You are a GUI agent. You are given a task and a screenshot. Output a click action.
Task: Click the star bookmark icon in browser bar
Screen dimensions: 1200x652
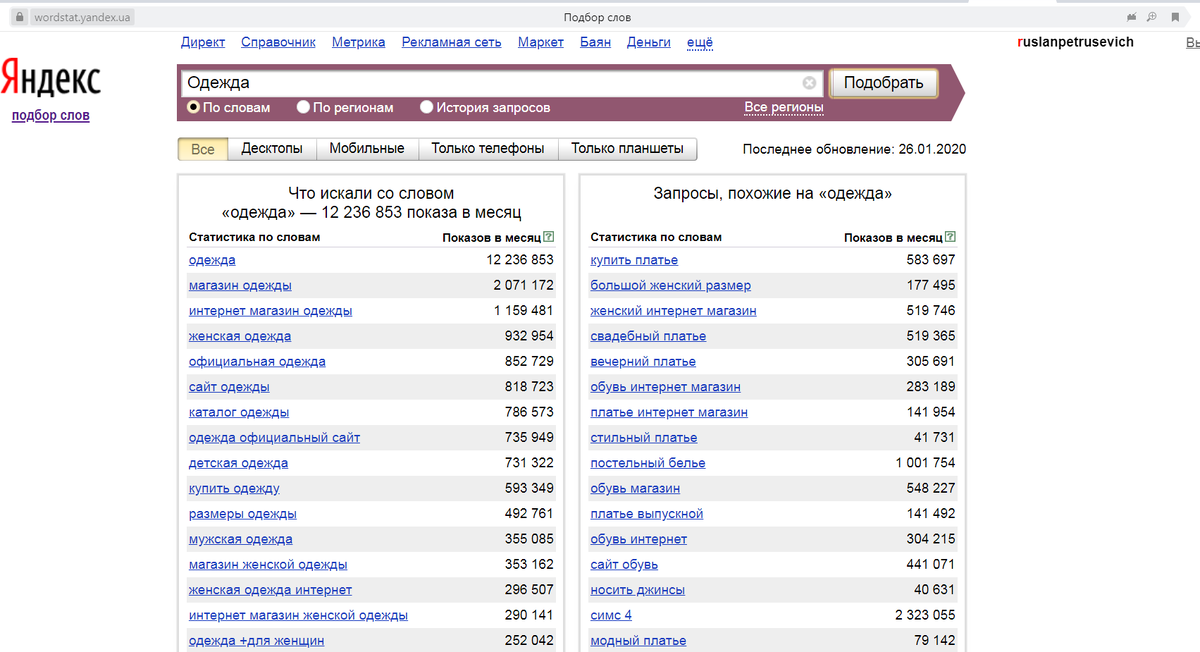(x=1174, y=17)
